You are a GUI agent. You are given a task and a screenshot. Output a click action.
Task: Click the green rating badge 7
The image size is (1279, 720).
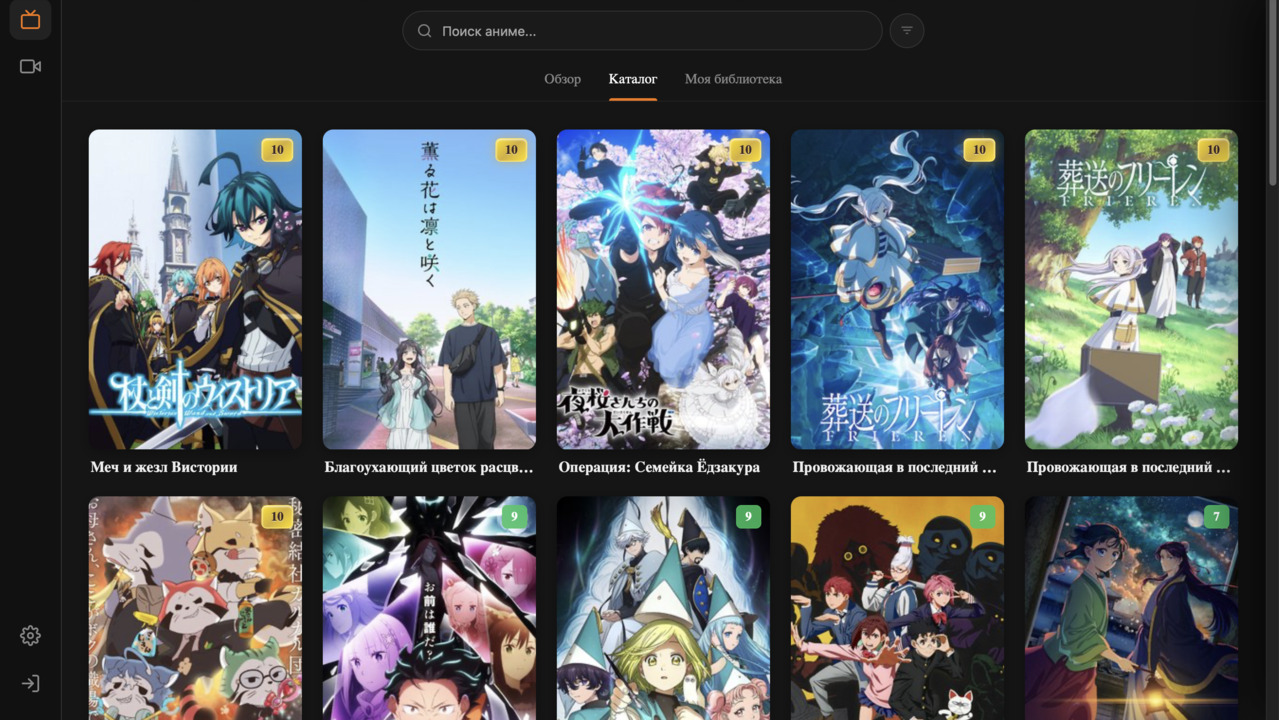(x=1216, y=517)
